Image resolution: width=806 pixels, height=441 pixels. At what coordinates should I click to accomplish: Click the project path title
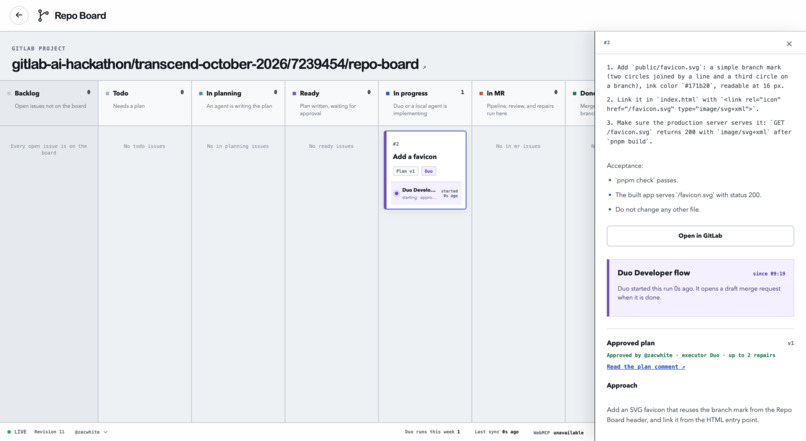[x=215, y=64]
